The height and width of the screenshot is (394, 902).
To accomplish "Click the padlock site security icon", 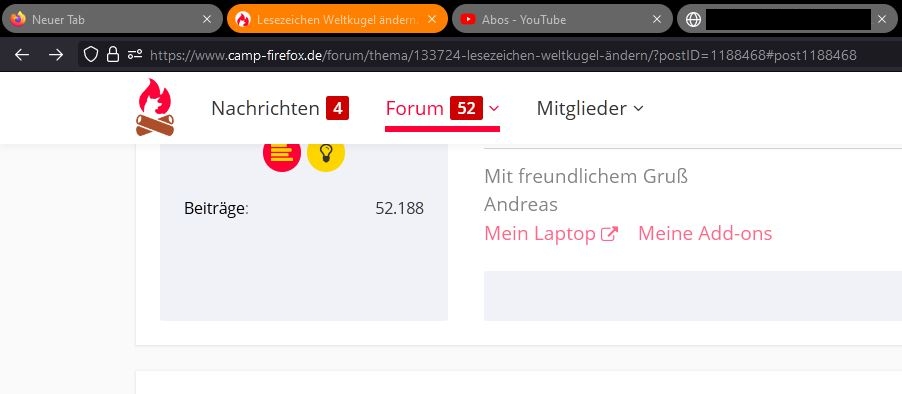I will point(113,55).
